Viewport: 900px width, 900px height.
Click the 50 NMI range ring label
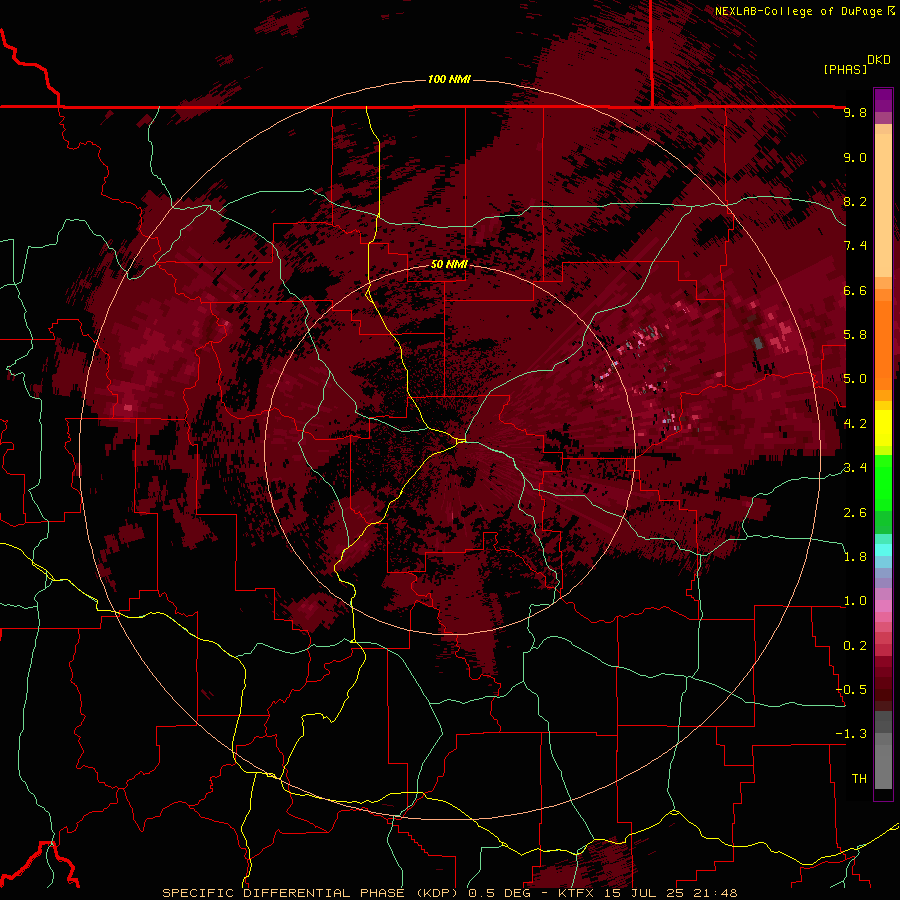449,264
